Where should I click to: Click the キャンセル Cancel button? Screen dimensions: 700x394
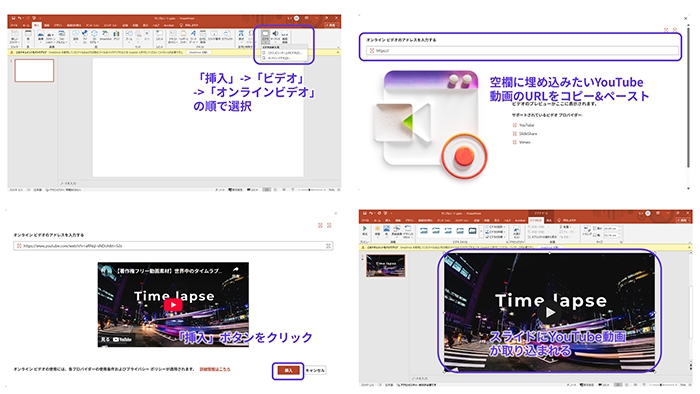(315, 370)
